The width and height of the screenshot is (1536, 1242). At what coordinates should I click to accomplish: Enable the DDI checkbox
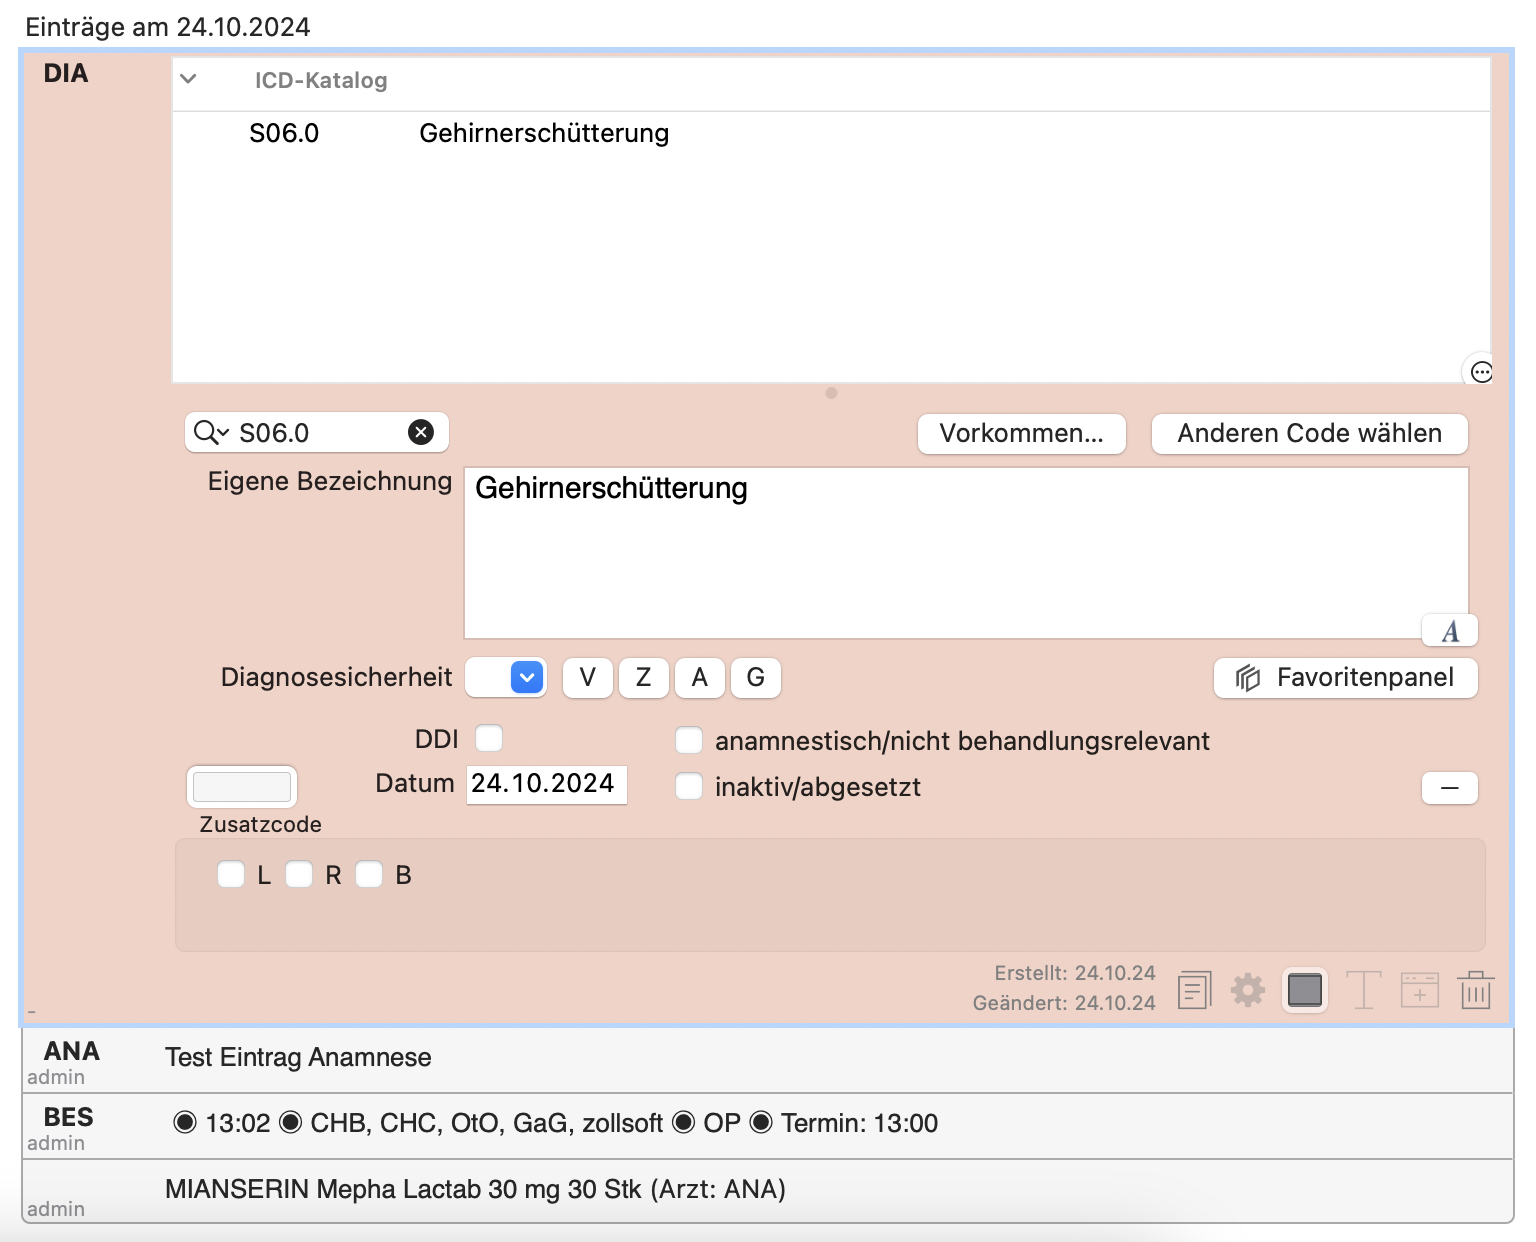[x=489, y=738]
